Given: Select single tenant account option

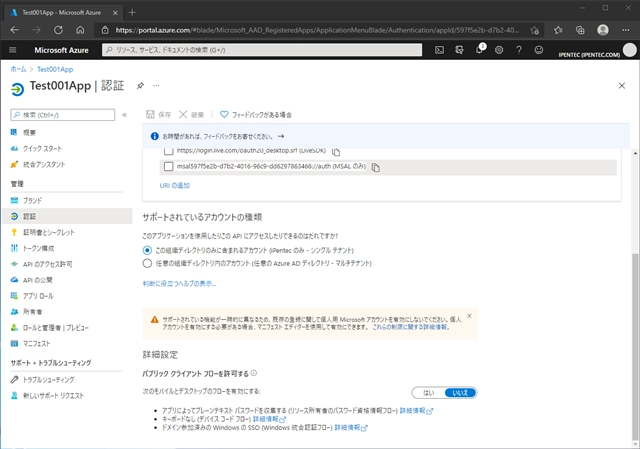Looking at the screenshot, I should (x=147, y=250).
